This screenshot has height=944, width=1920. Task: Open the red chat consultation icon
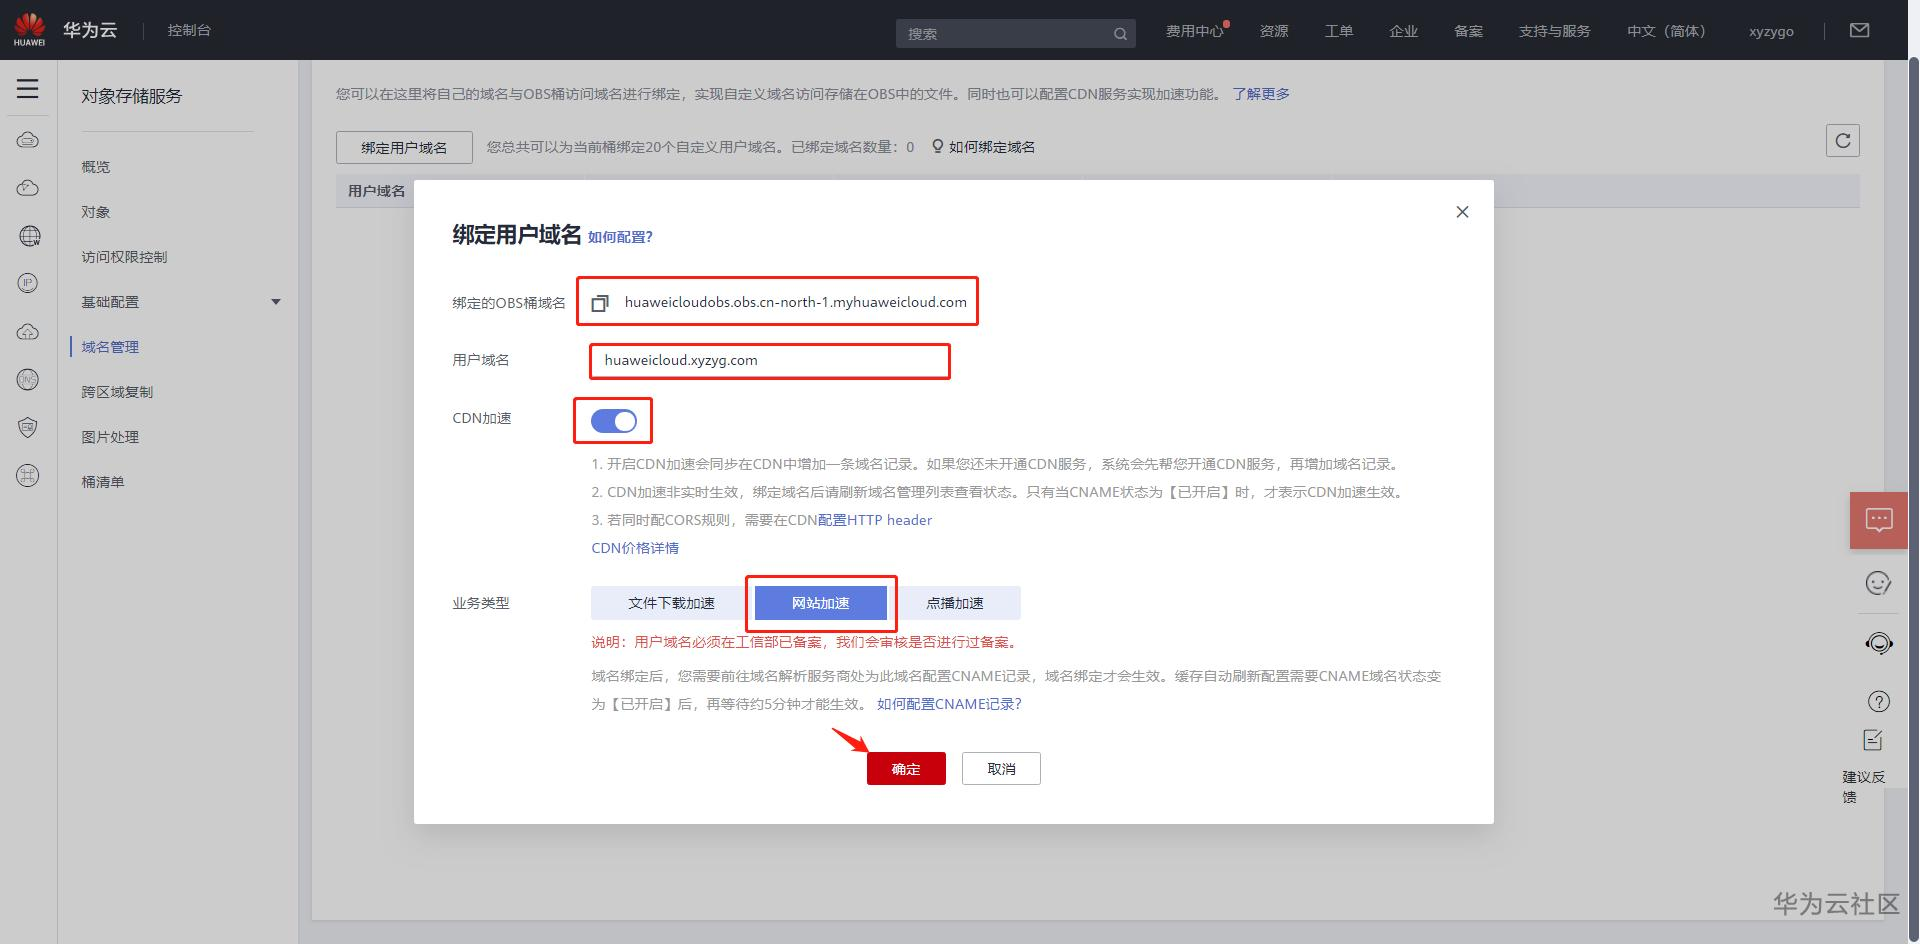pyautogui.click(x=1879, y=520)
